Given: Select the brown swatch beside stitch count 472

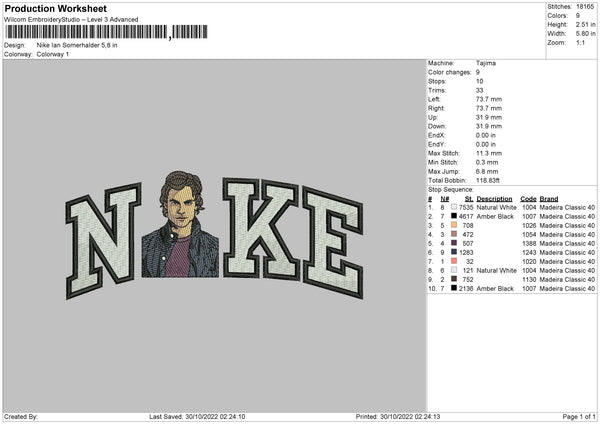Looking at the screenshot, I should click(454, 234).
